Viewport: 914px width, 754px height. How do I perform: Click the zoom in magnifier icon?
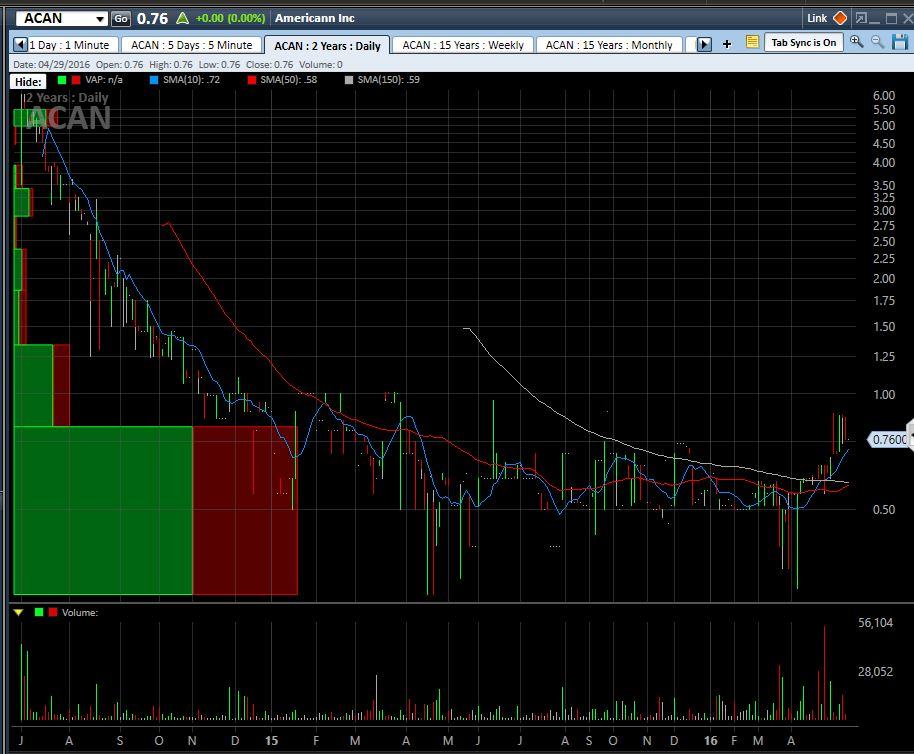pos(857,42)
